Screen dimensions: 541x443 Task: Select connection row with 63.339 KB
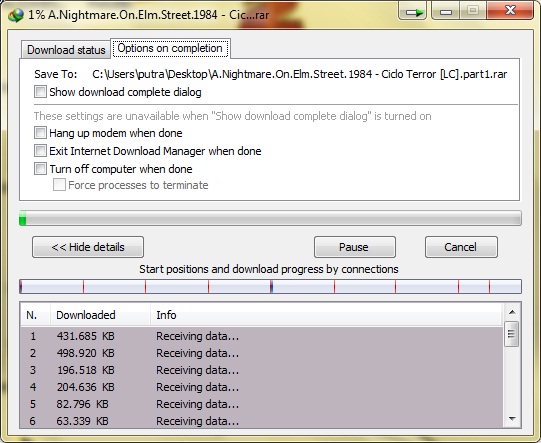[x=262, y=421]
